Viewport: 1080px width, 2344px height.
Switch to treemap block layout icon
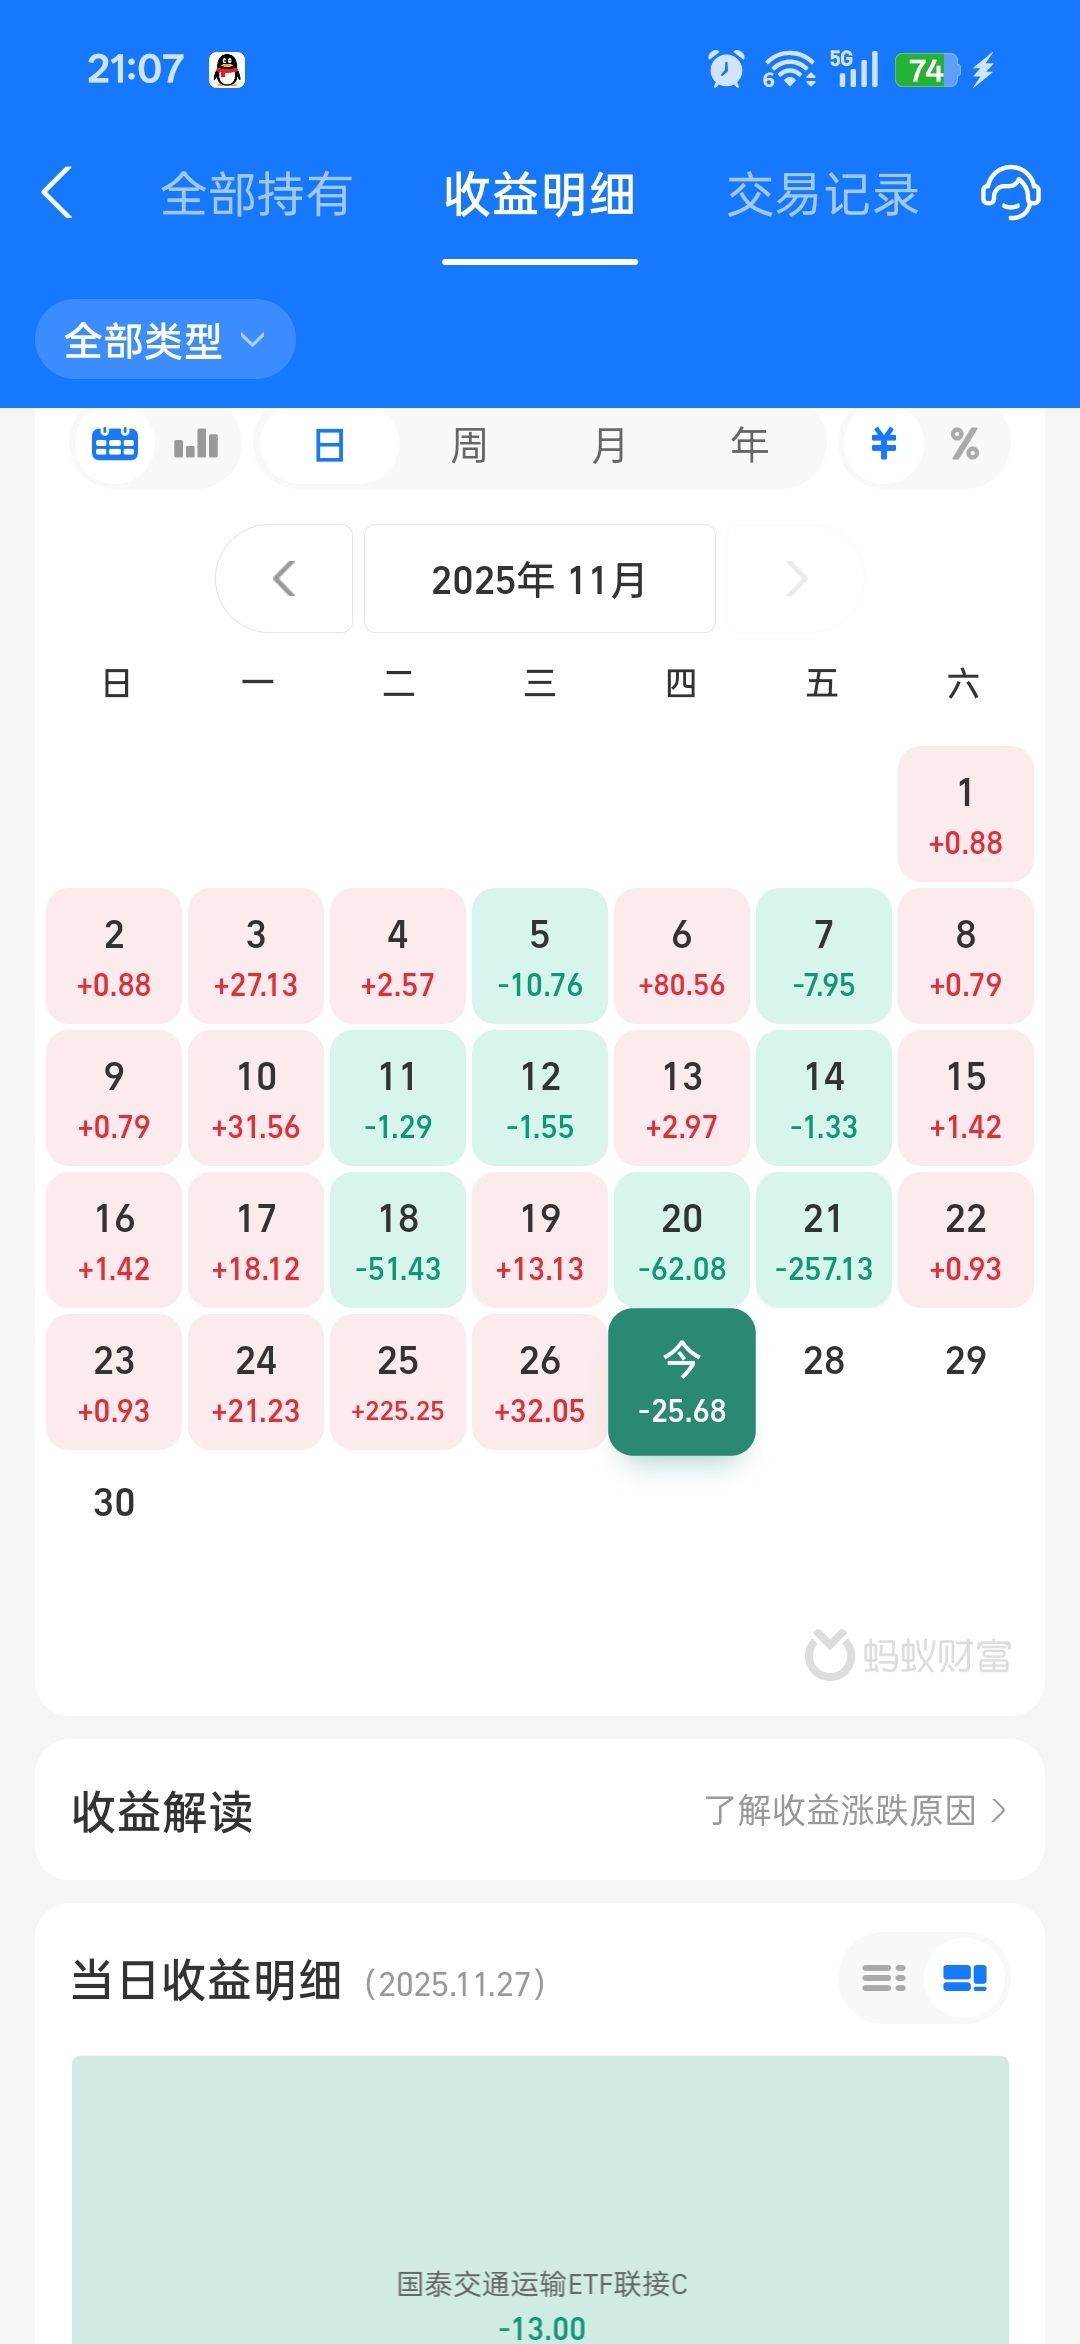[x=965, y=1978]
